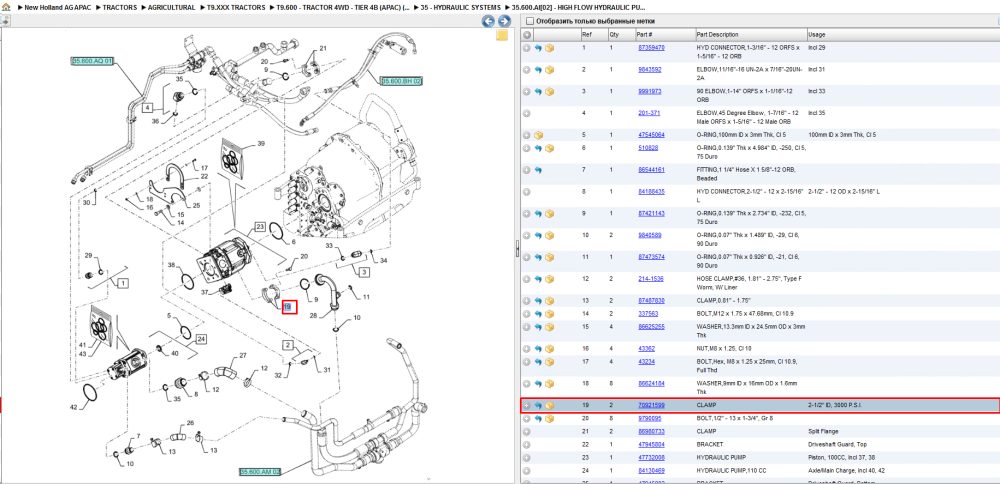
Task: Open part number link 87359470
Action: [x=651, y=48]
